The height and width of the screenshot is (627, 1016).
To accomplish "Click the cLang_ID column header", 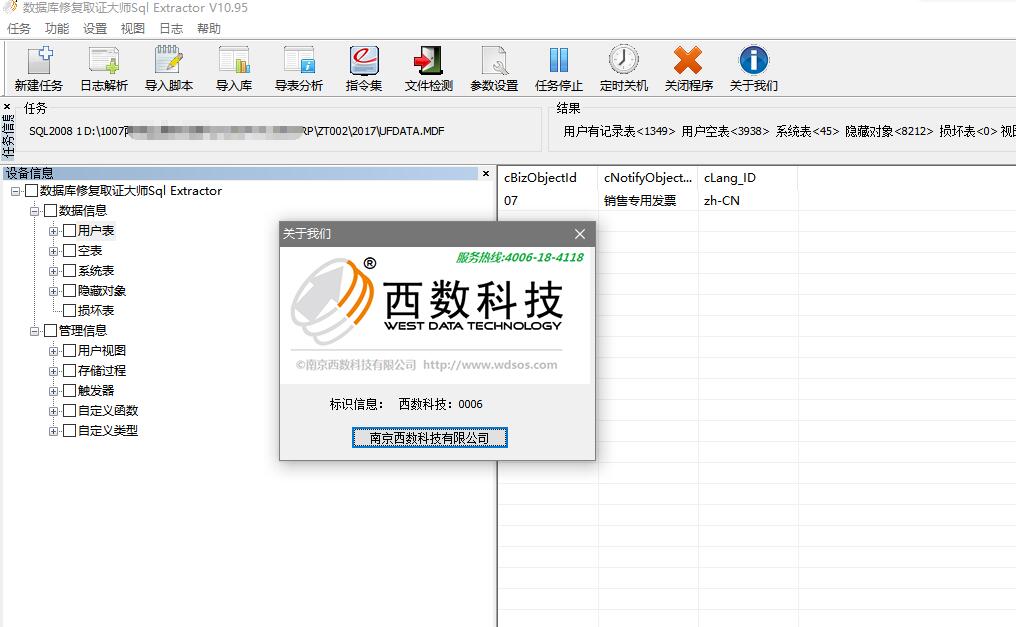I will [748, 177].
